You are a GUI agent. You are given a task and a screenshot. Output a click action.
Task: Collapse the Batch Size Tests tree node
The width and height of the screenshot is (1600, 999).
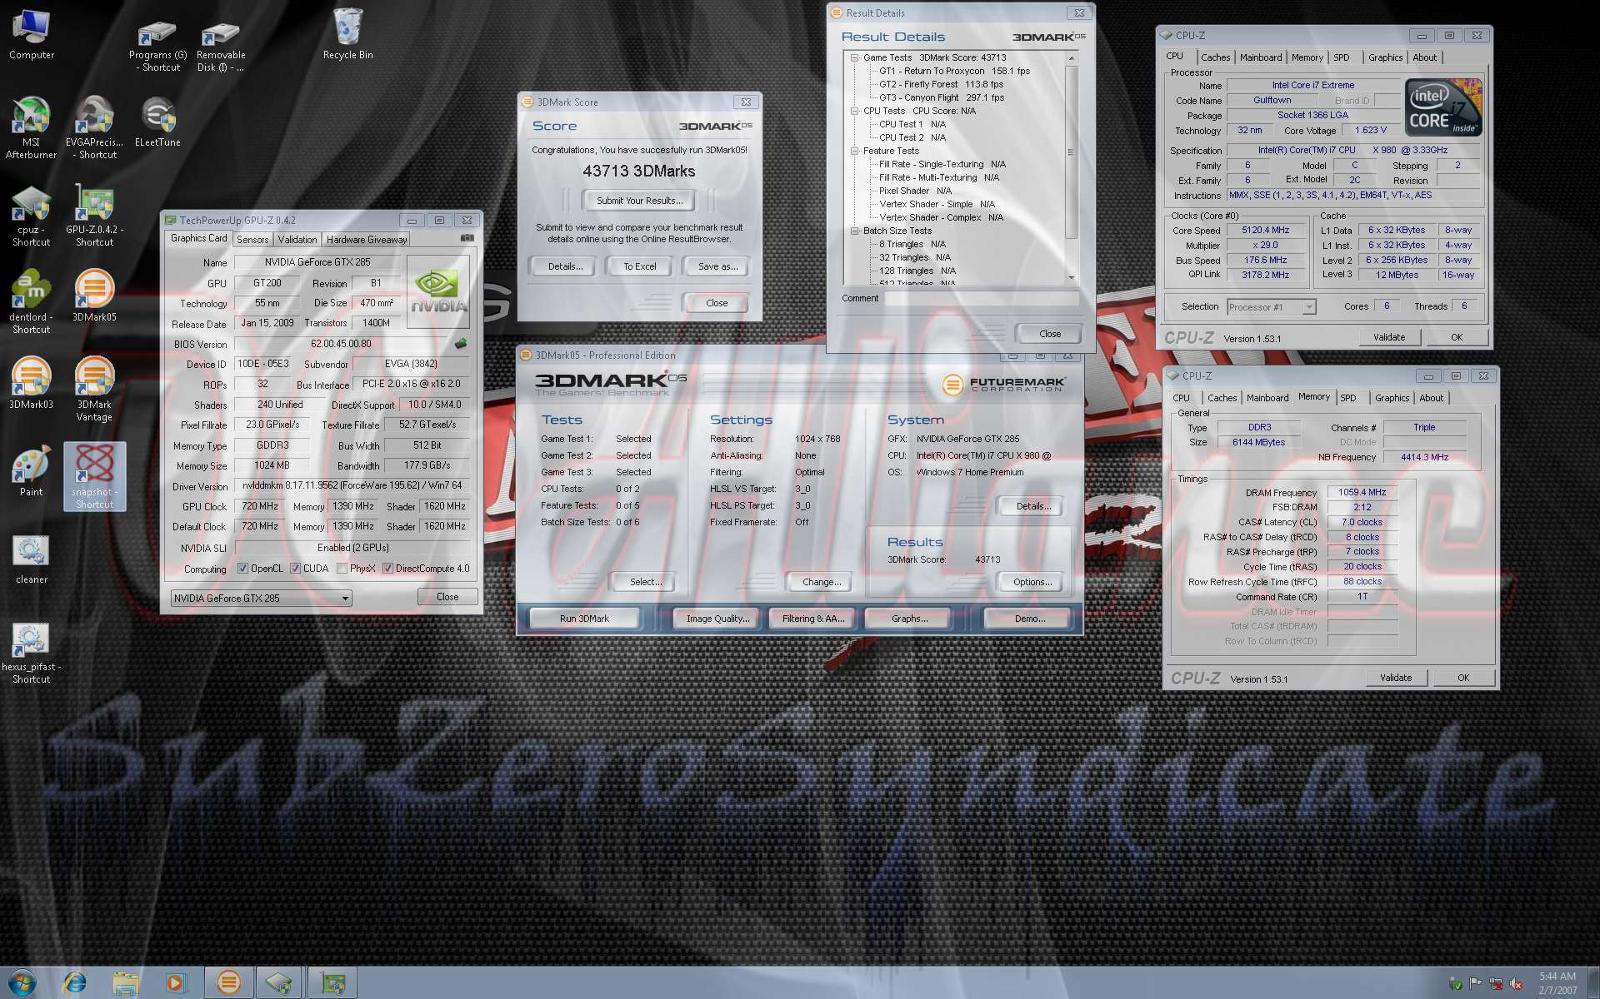[x=855, y=231]
